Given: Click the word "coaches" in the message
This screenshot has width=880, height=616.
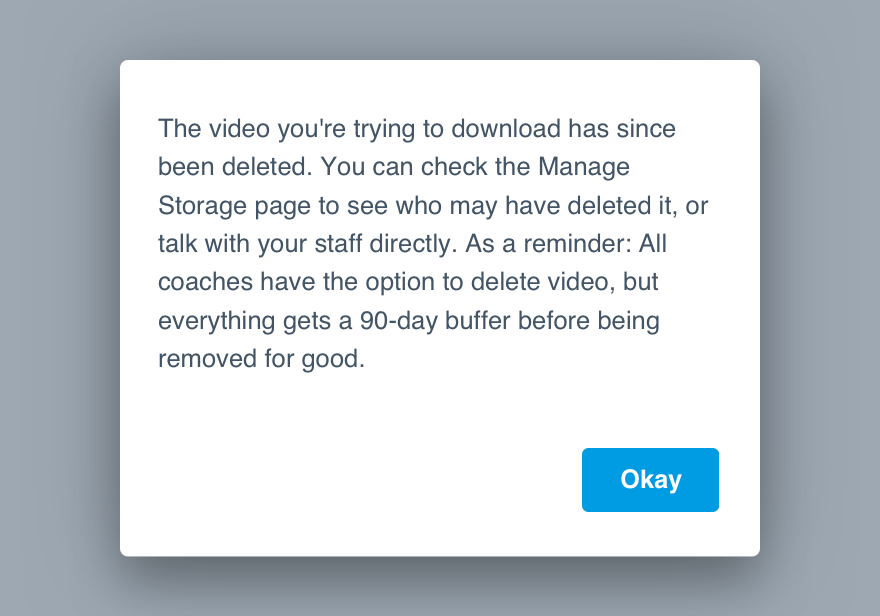Looking at the screenshot, I should click(x=205, y=282).
